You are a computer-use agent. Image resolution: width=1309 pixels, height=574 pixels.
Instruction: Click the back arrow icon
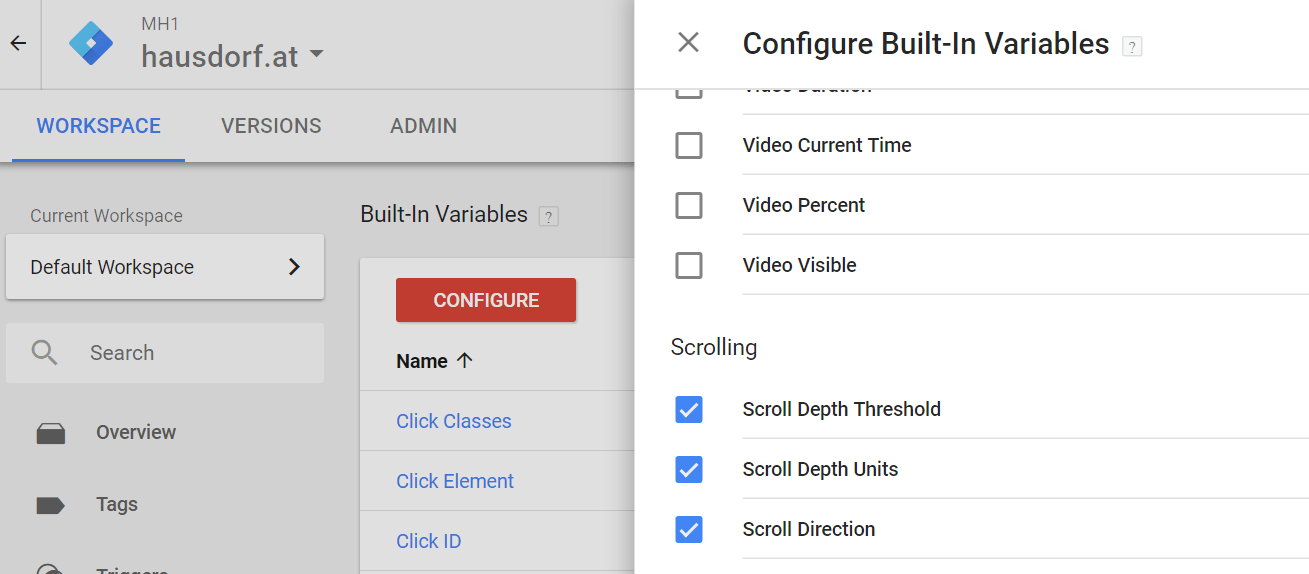click(18, 44)
